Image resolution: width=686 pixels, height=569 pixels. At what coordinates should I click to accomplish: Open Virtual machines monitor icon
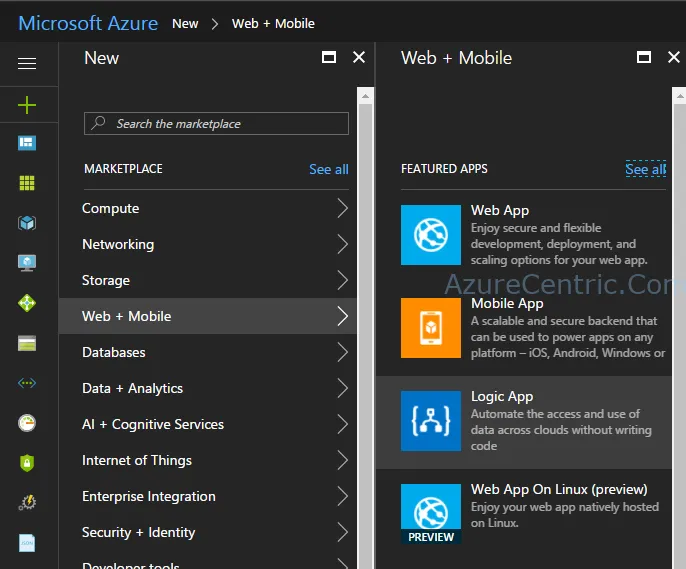(27, 263)
